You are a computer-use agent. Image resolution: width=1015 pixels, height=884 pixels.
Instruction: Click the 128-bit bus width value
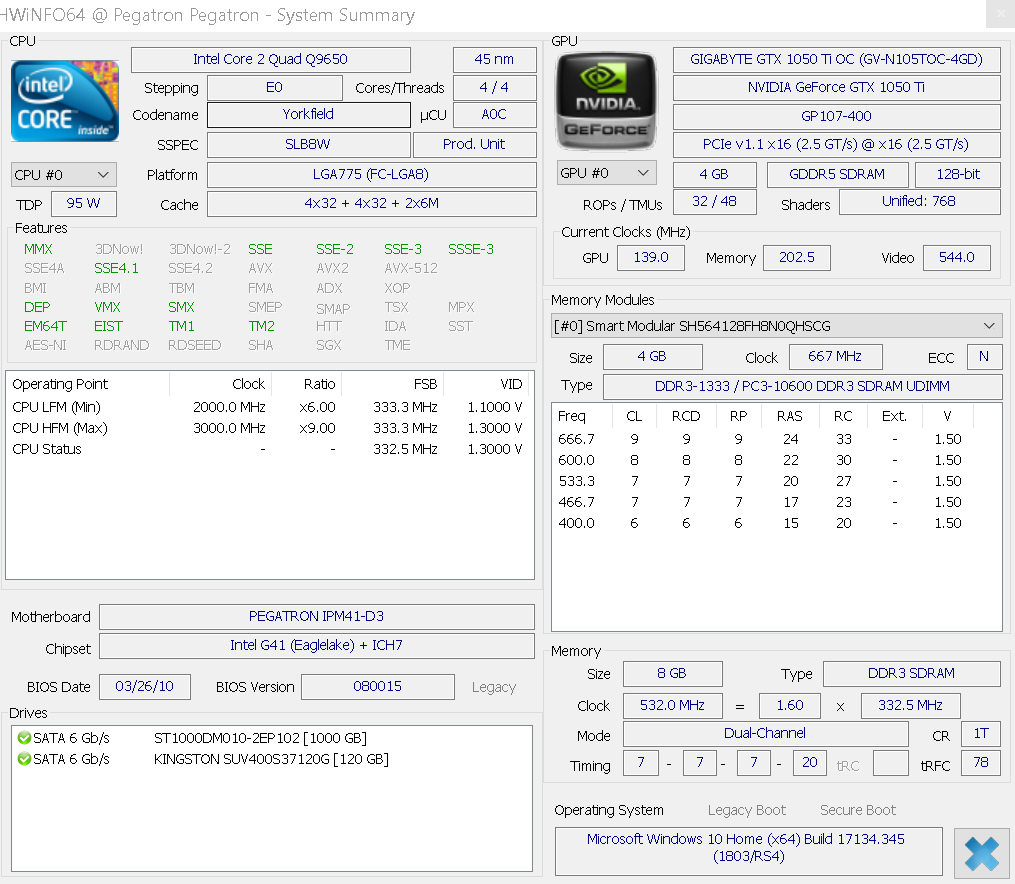[x=958, y=175]
